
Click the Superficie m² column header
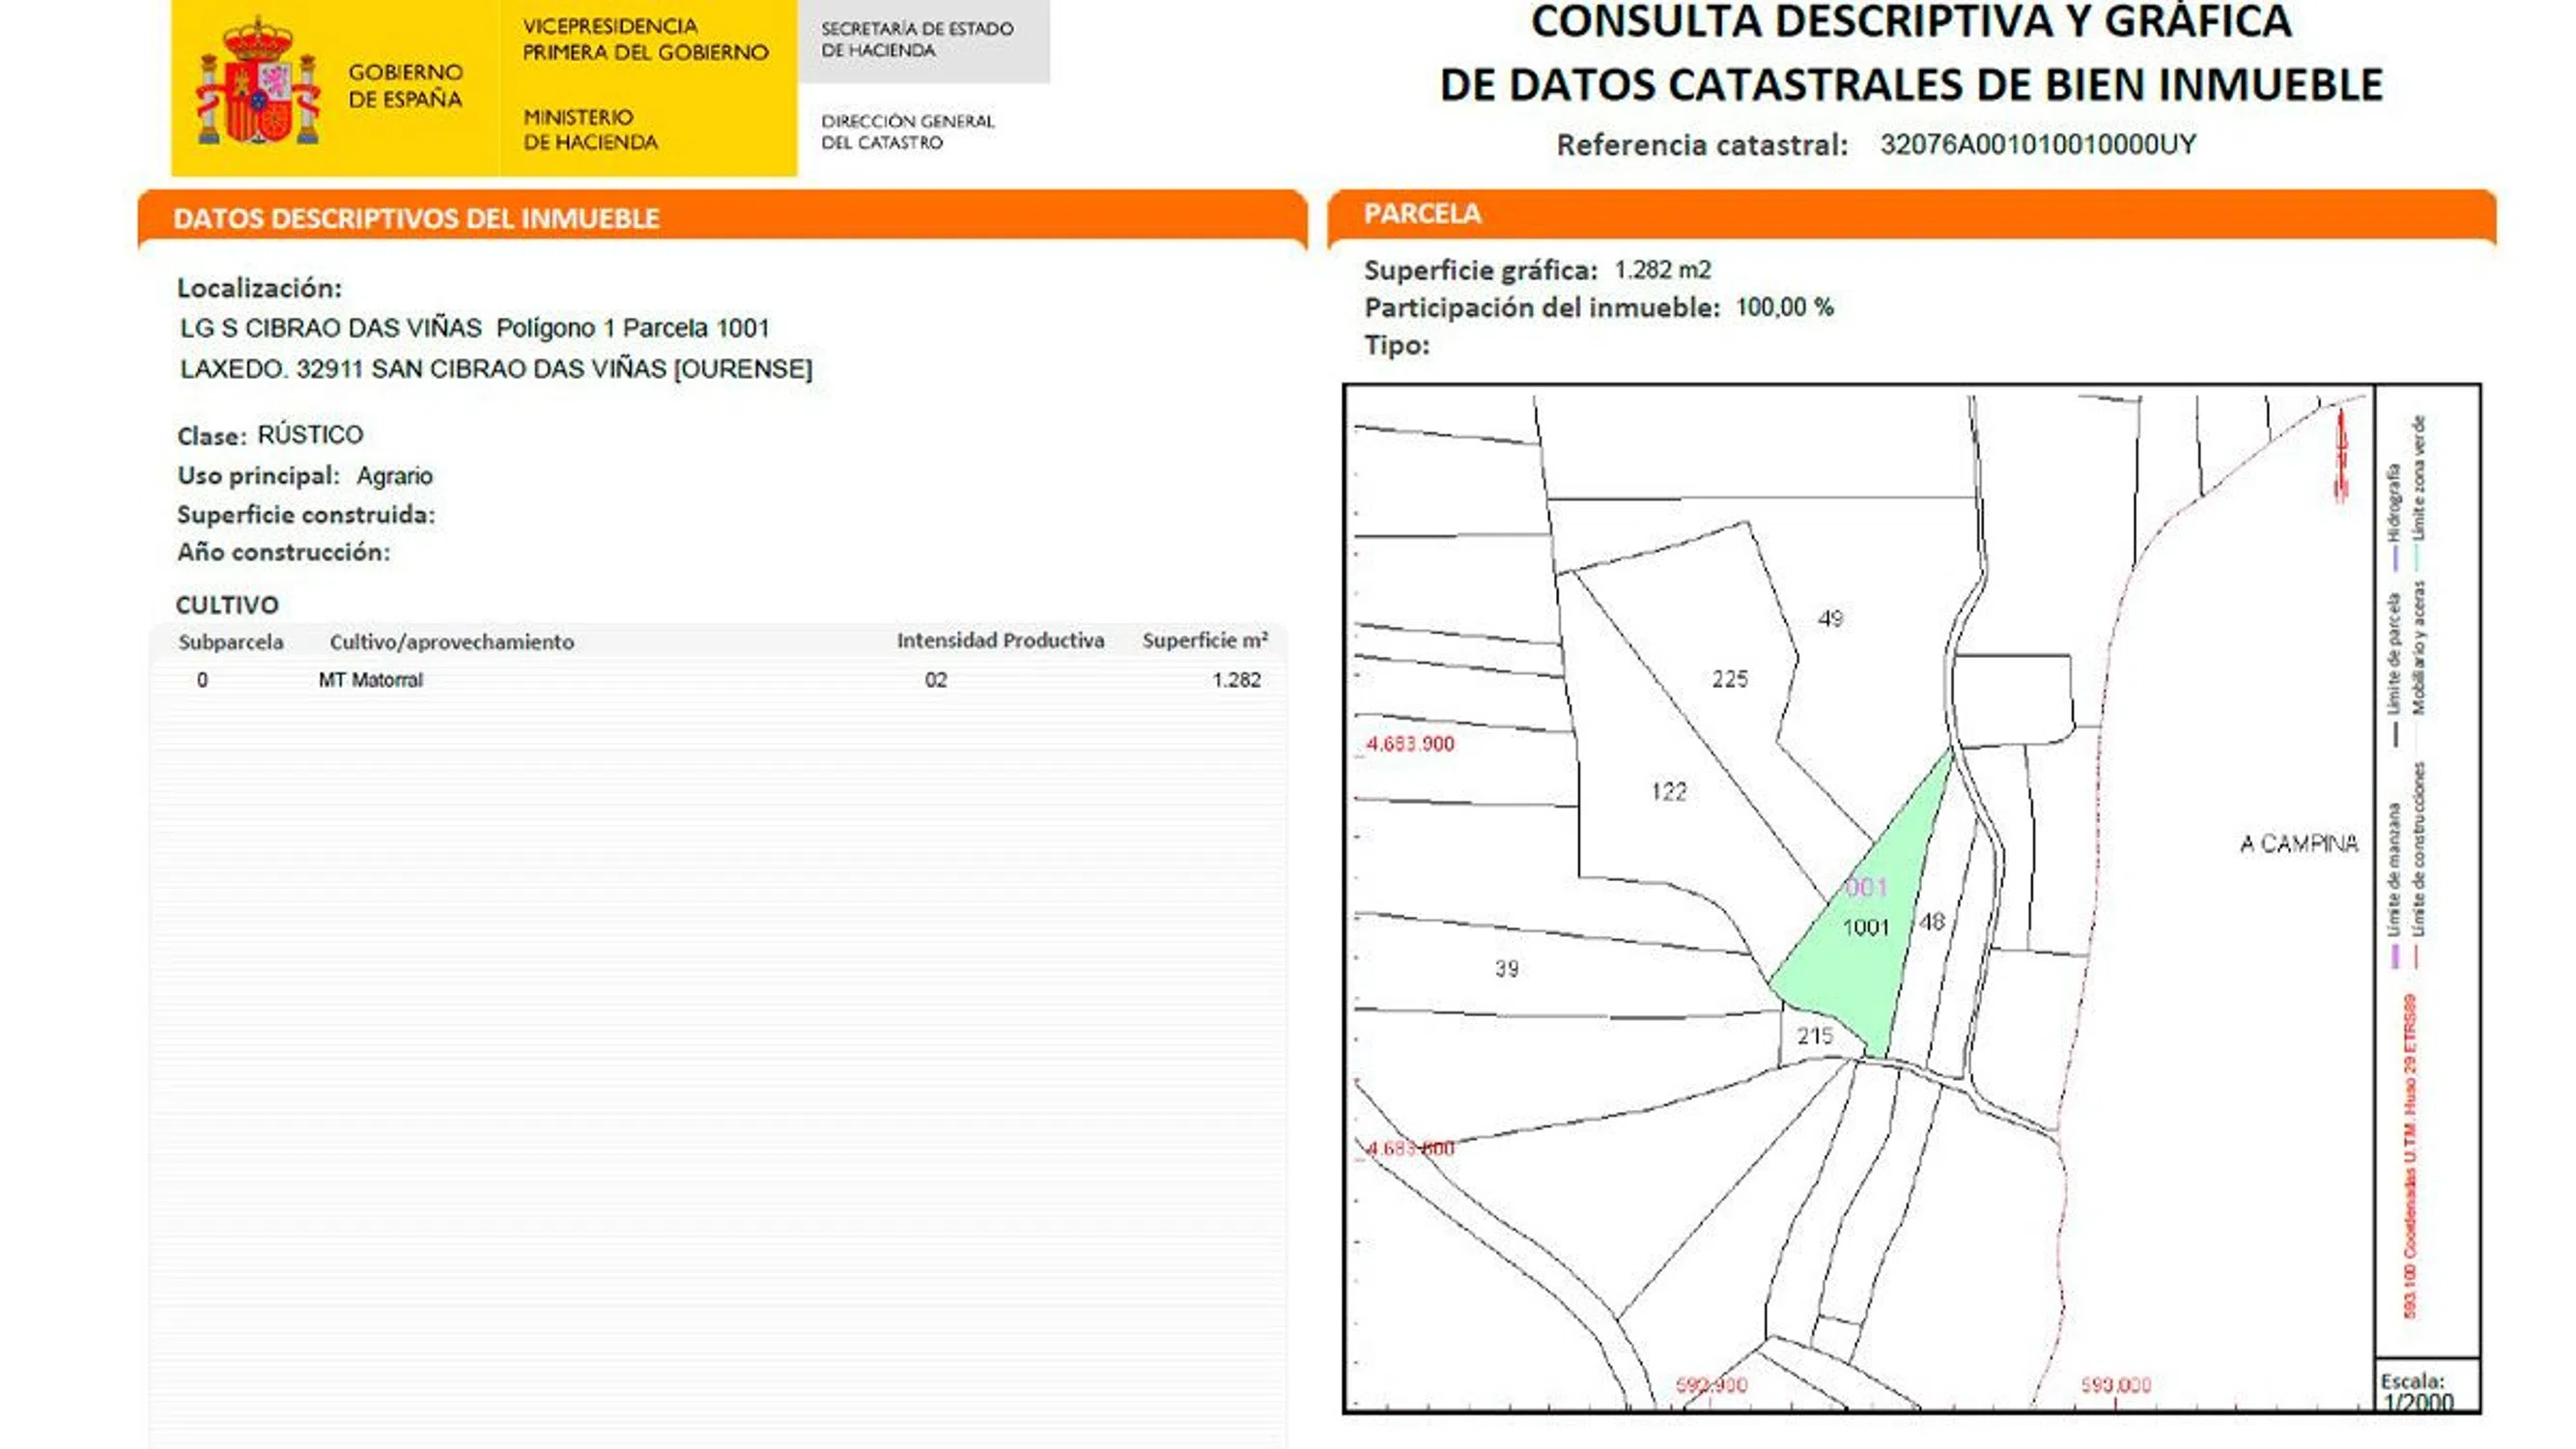[1204, 641]
